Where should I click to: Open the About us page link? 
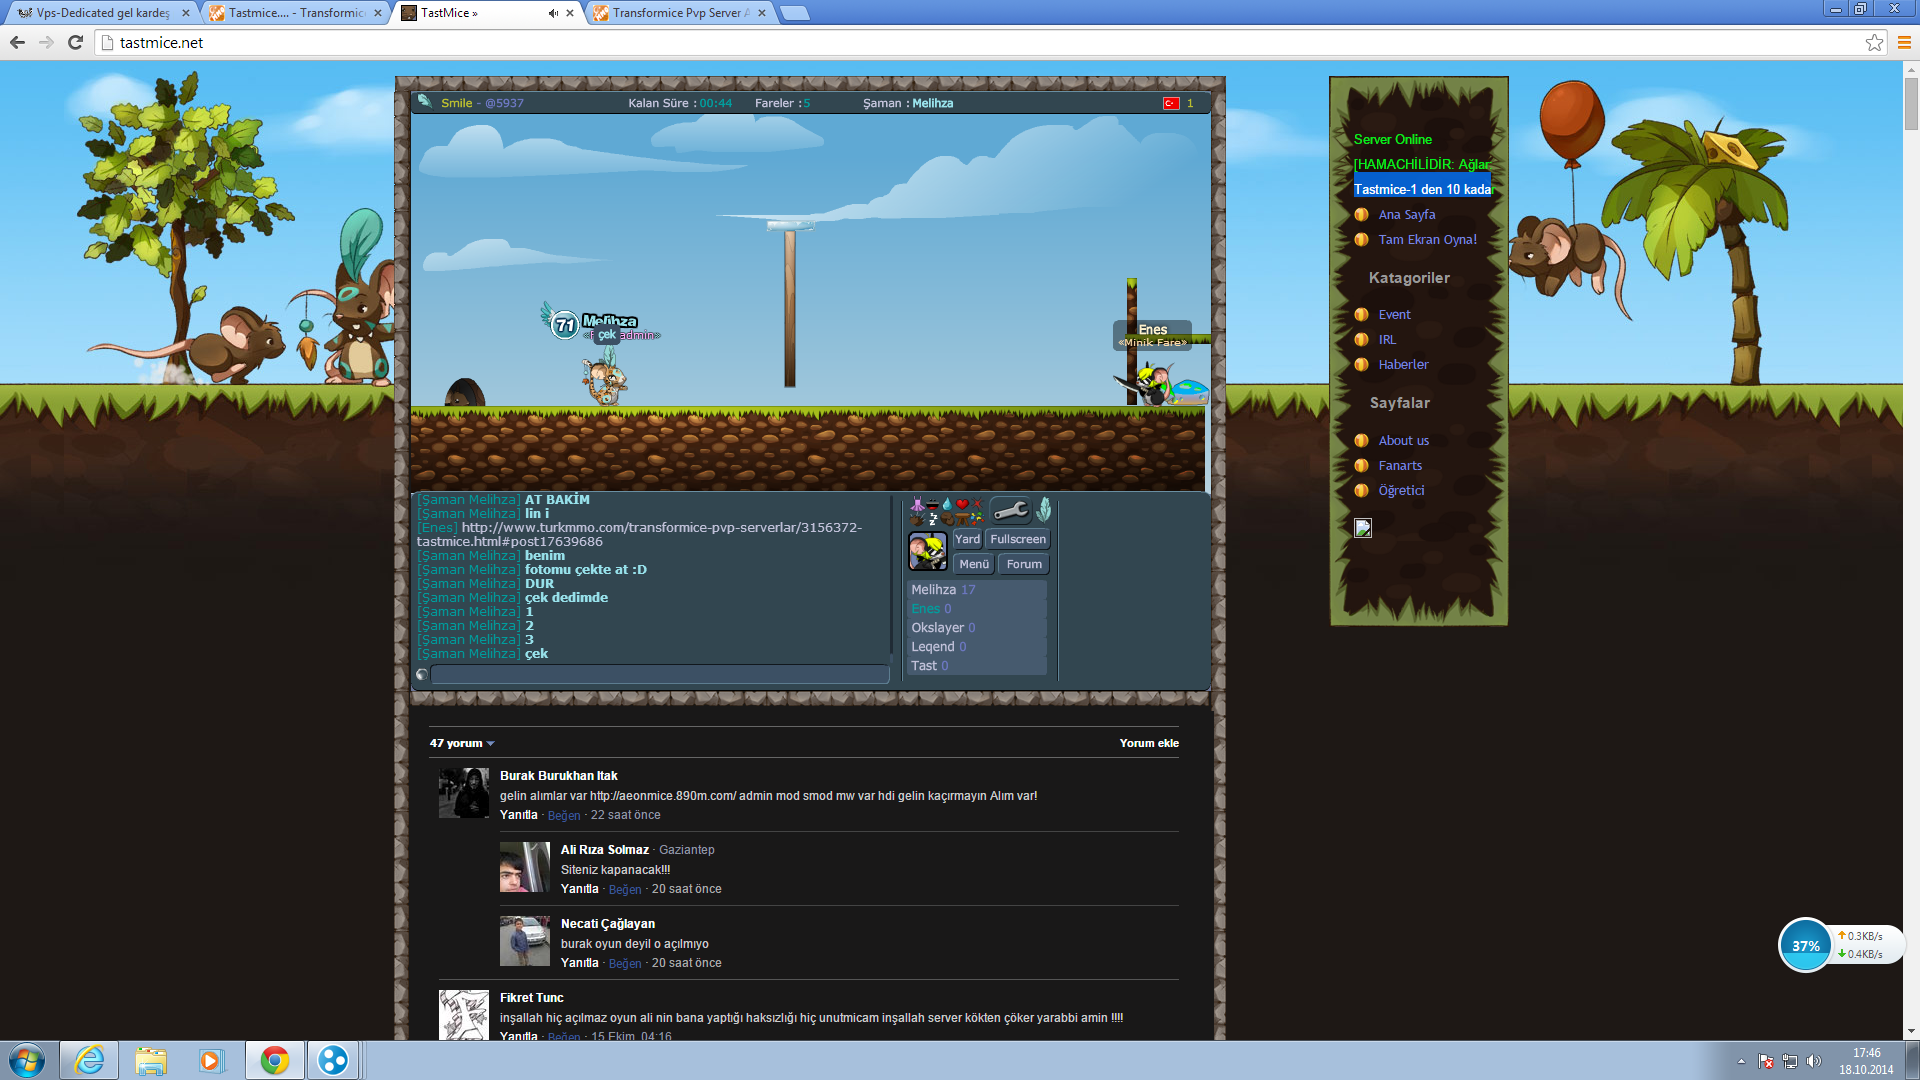click(1403, 440)
